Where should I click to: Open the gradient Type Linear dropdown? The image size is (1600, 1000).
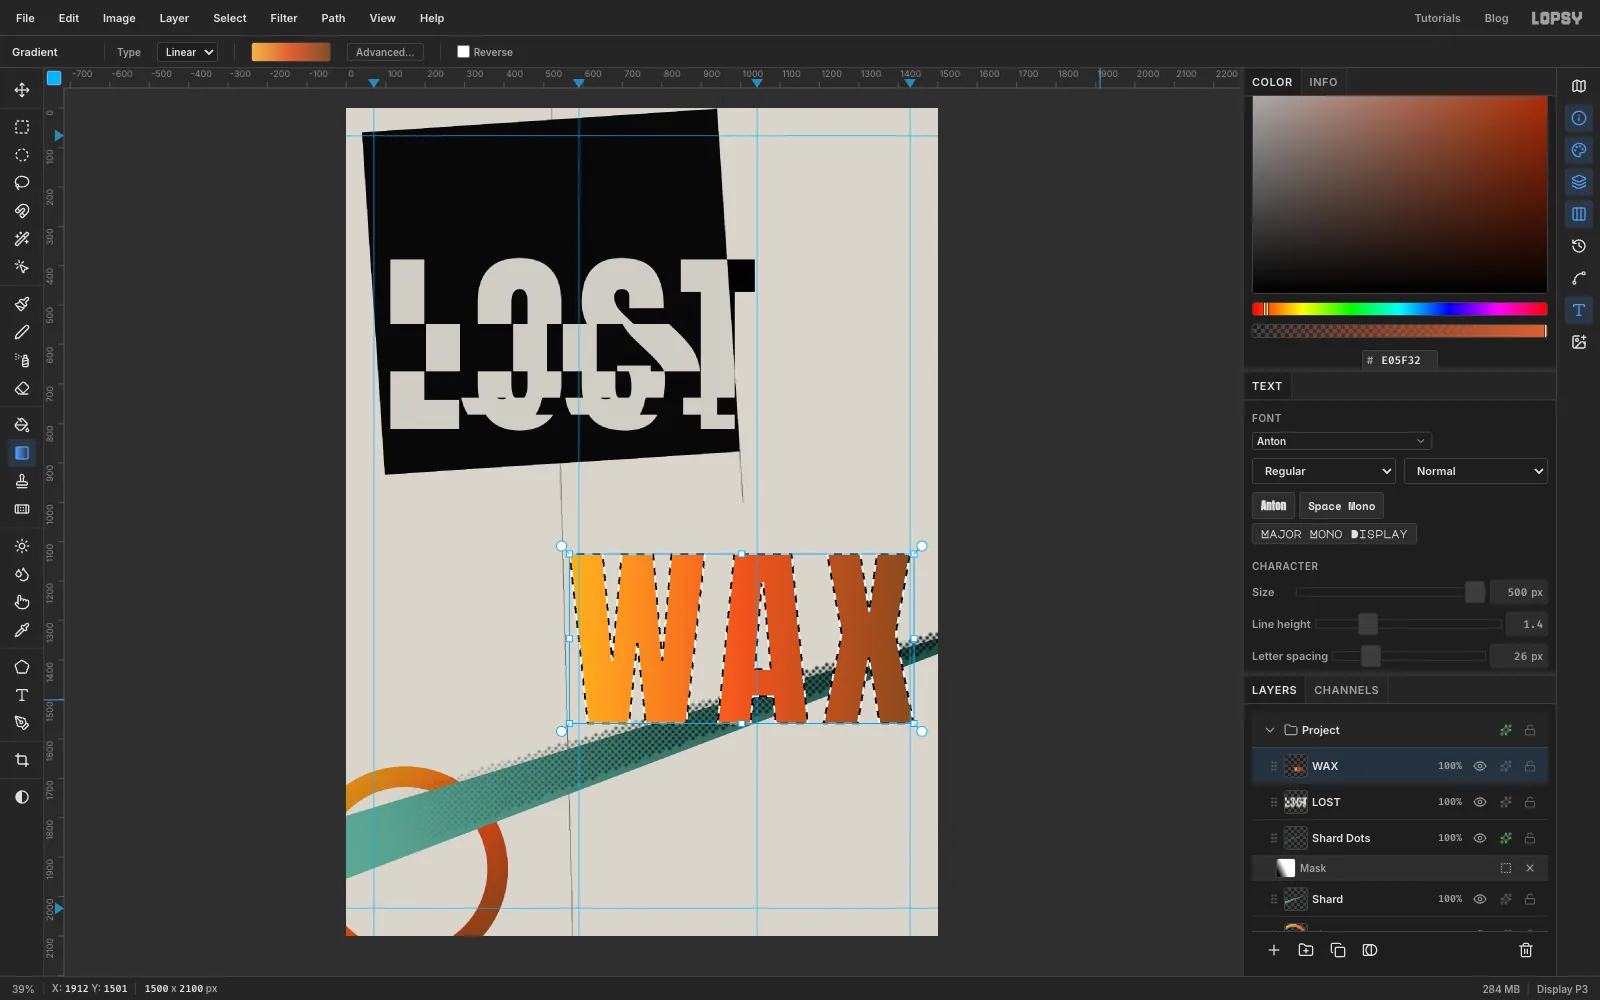coord(188,52)
